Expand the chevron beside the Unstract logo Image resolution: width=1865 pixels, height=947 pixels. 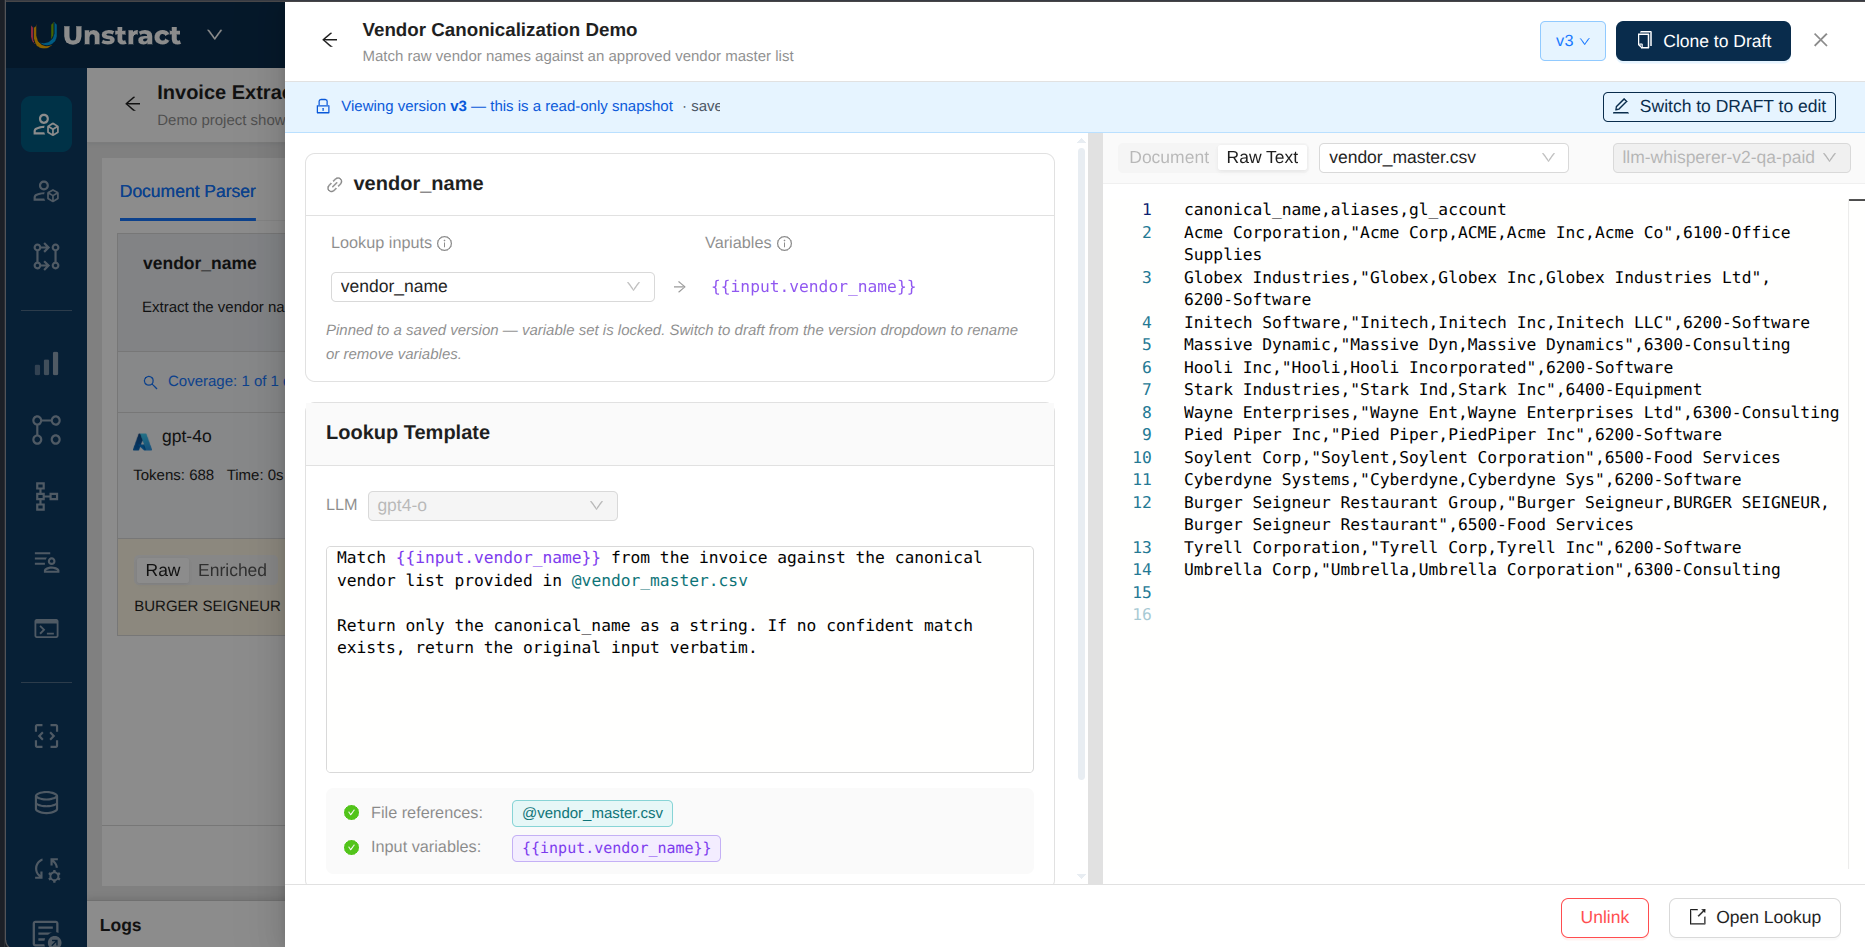tap(214, 35)
